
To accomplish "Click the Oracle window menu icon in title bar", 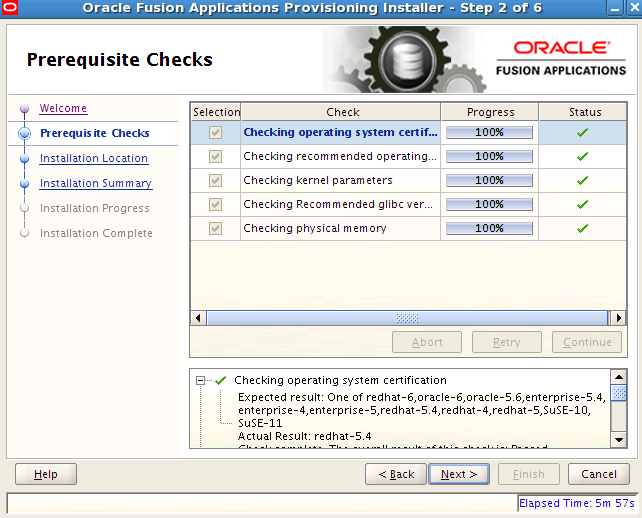I will (x=10, y=8).
